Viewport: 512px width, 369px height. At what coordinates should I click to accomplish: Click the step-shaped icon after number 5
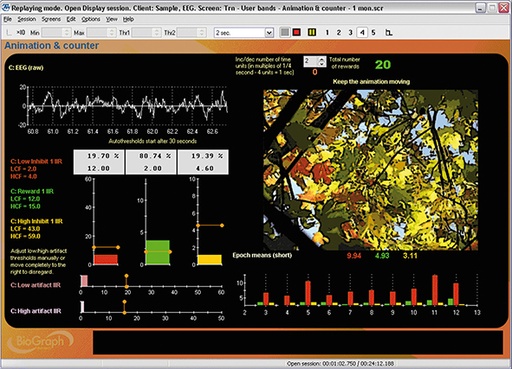tap(389, 32)
